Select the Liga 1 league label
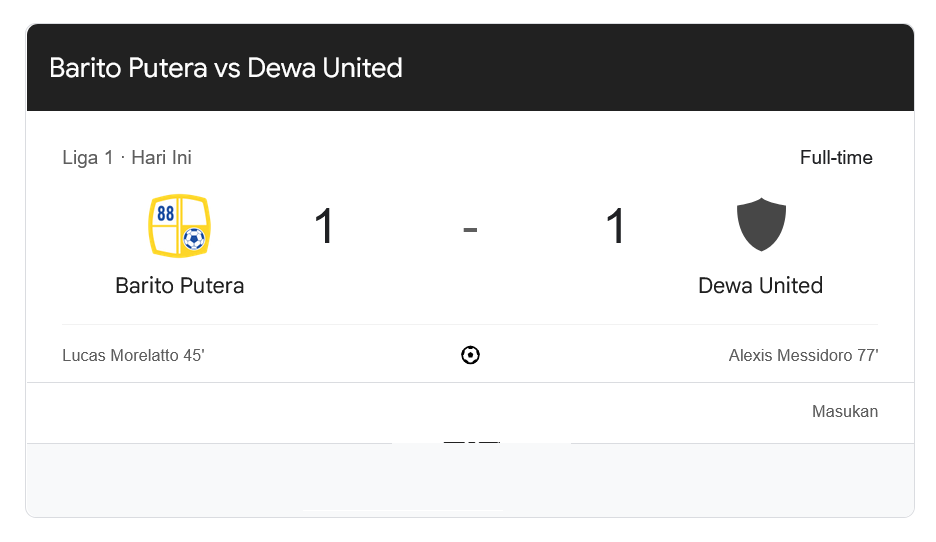Viewport: 936px width, 542px height. click(x=88, y=158)
